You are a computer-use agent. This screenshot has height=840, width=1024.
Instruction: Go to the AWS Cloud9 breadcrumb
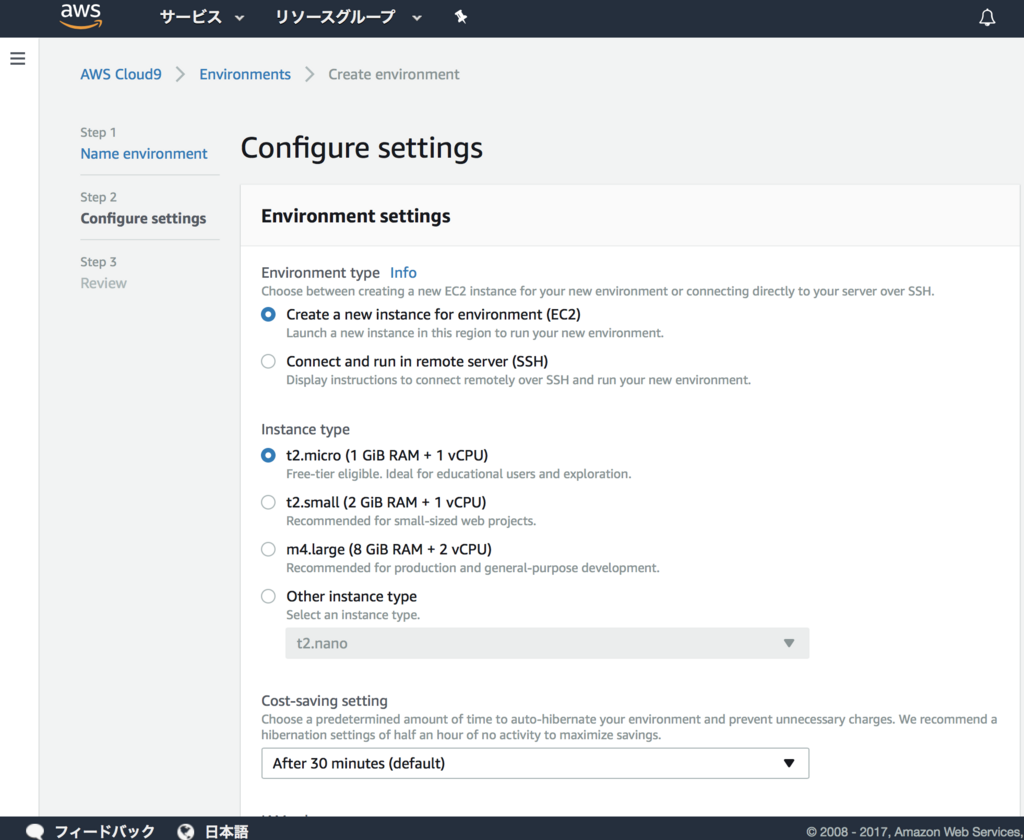pyautogui.click(x=121, y=74)
